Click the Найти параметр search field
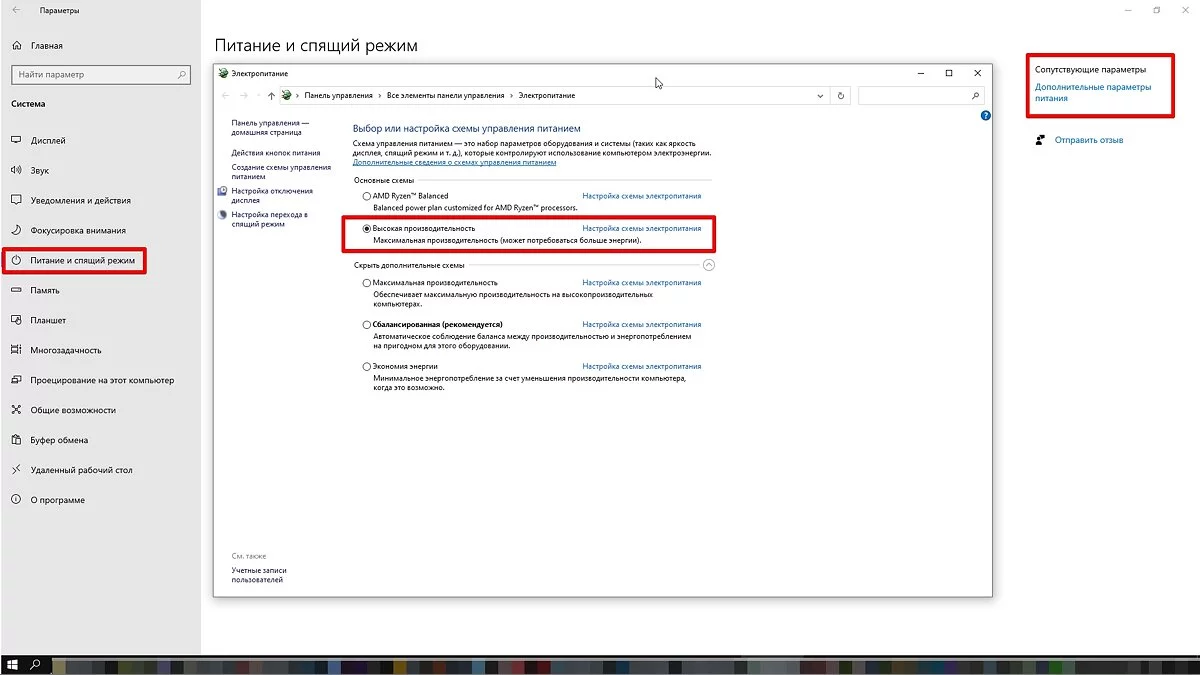The height and width of the screenshot is (675, 1200). coord(95,75)
